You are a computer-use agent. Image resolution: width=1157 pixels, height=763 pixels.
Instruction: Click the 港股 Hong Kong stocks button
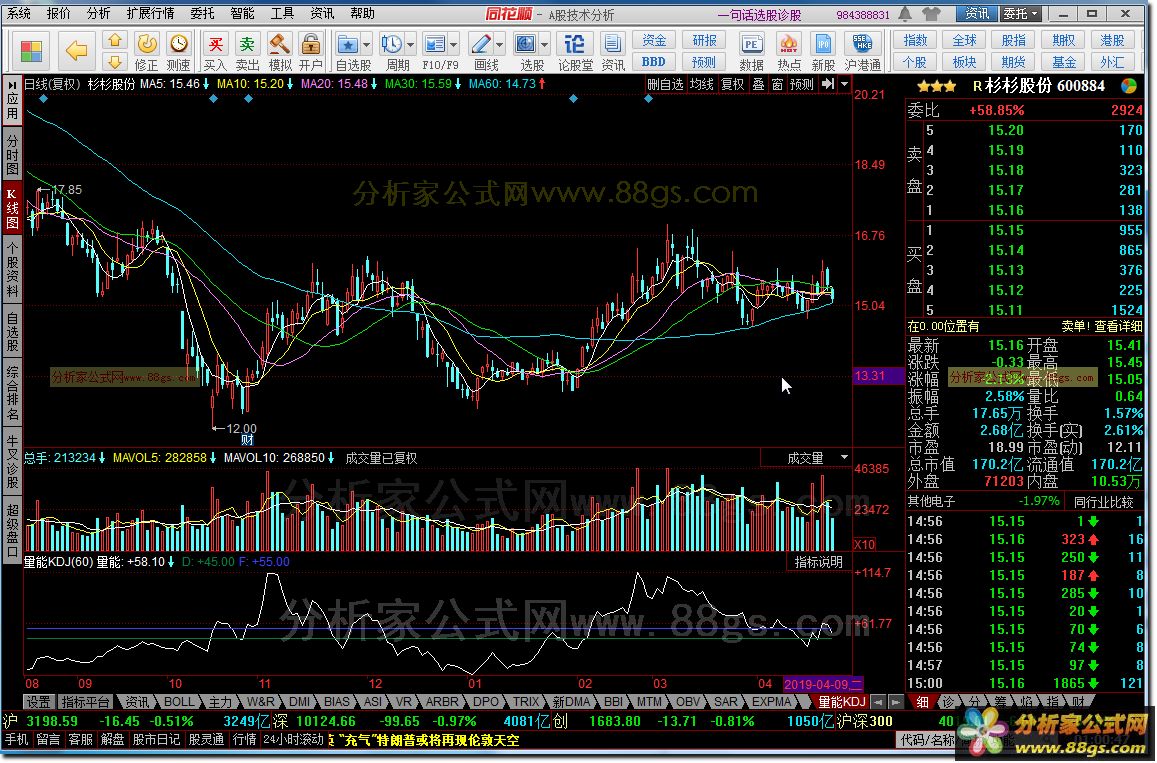1112,41
